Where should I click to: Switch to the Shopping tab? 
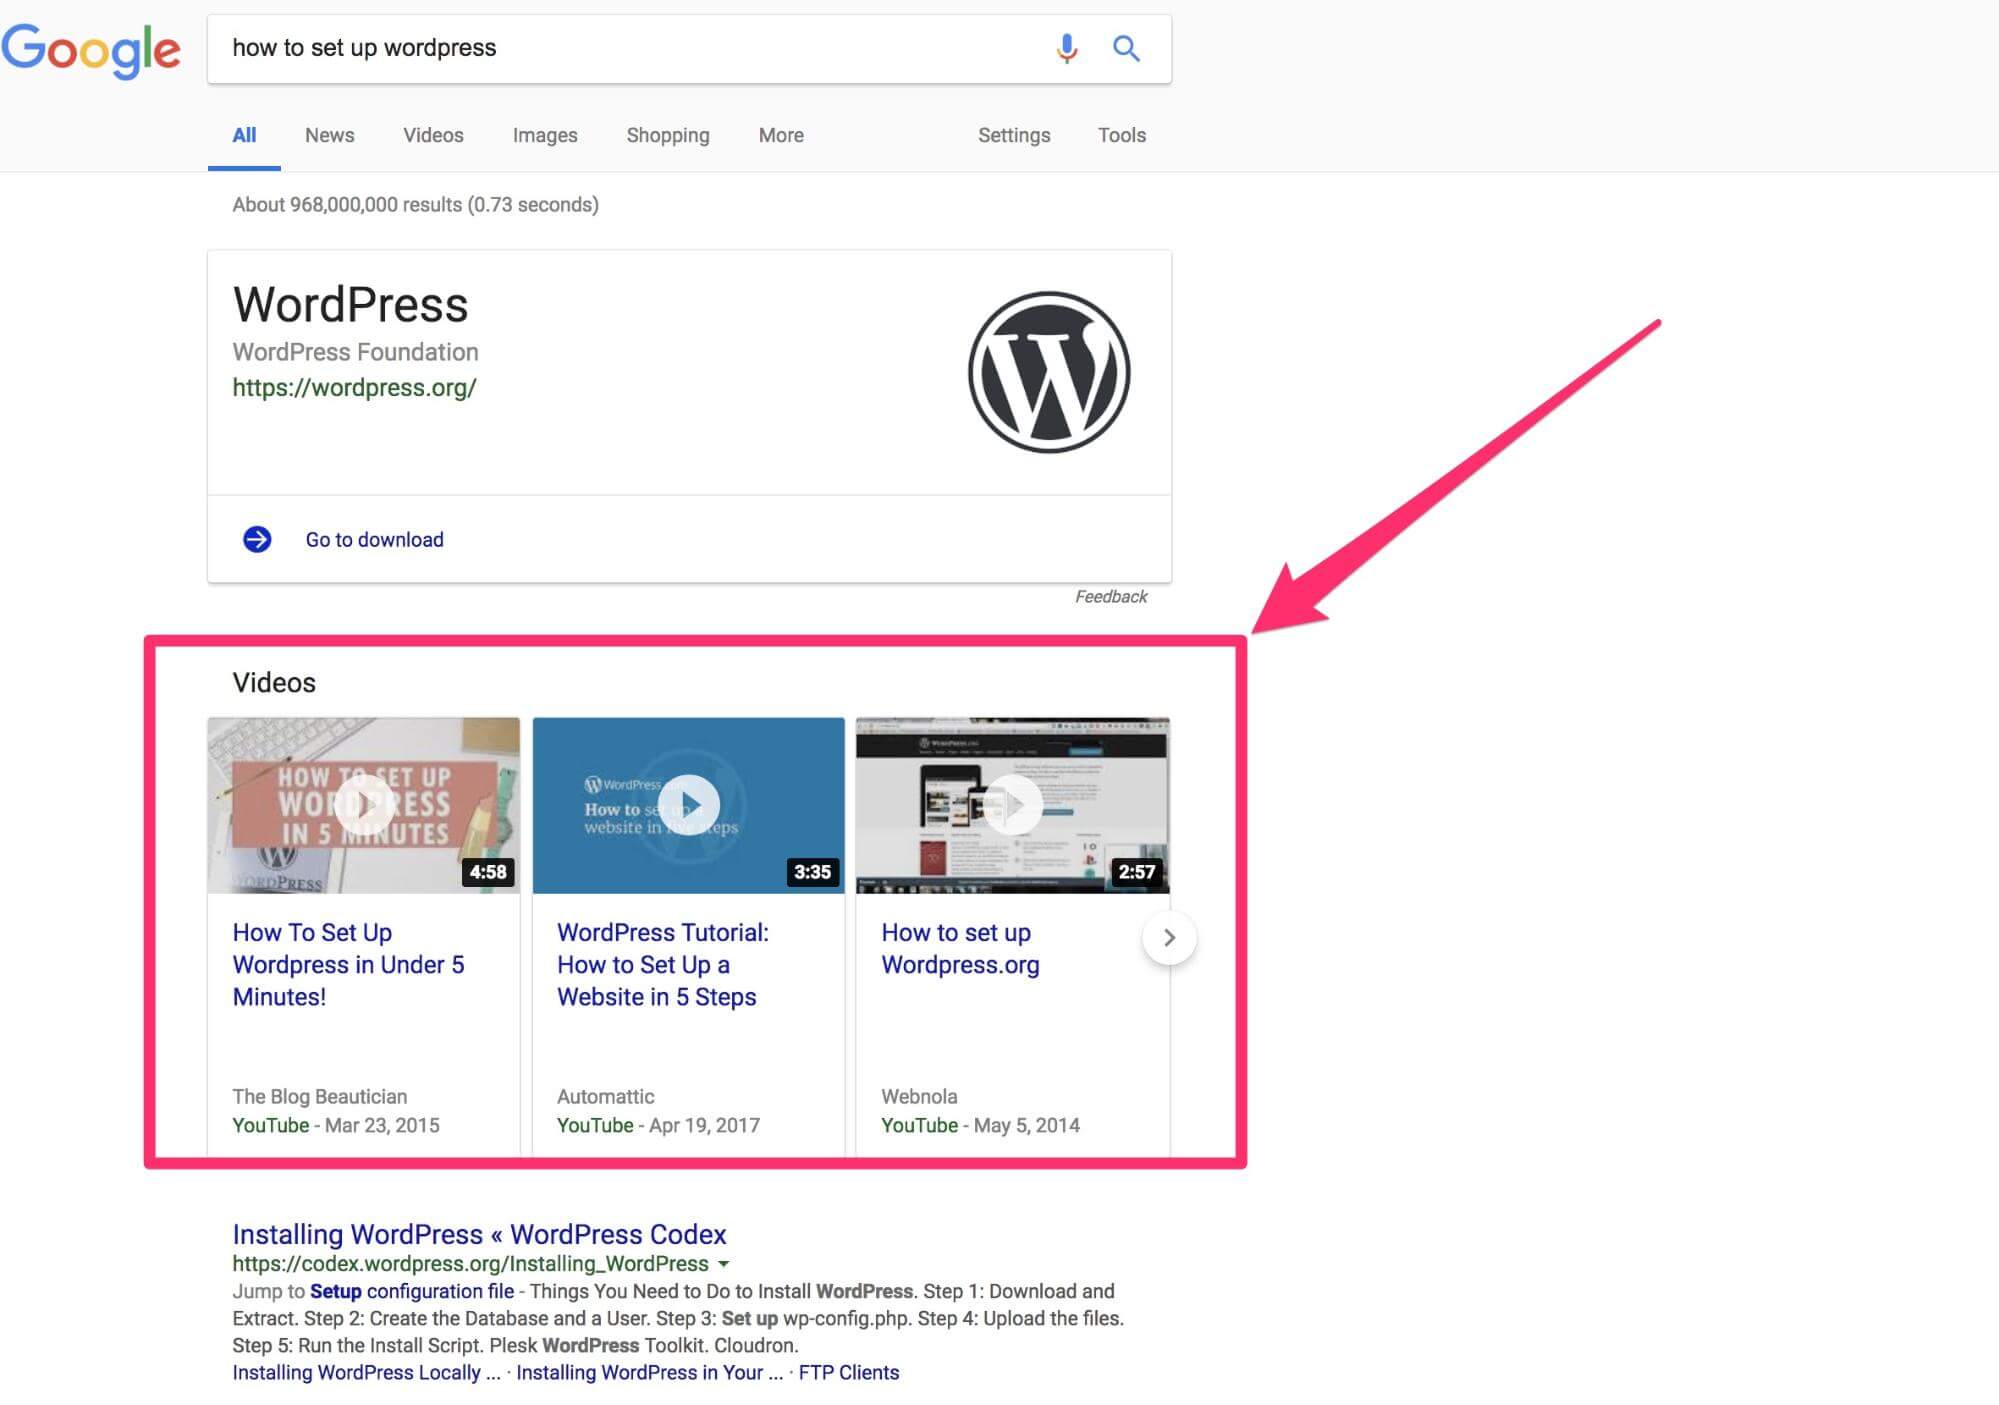point(668,135)
